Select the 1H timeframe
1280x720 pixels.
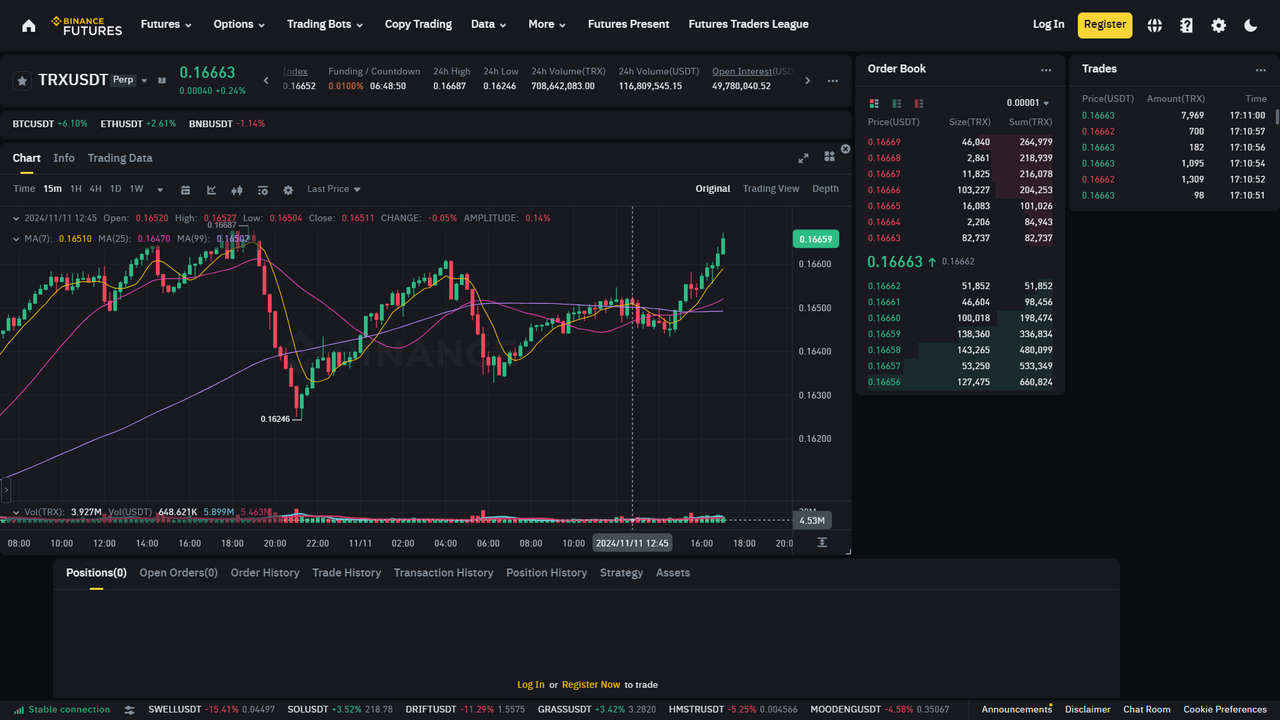click(x=76, y=189)
